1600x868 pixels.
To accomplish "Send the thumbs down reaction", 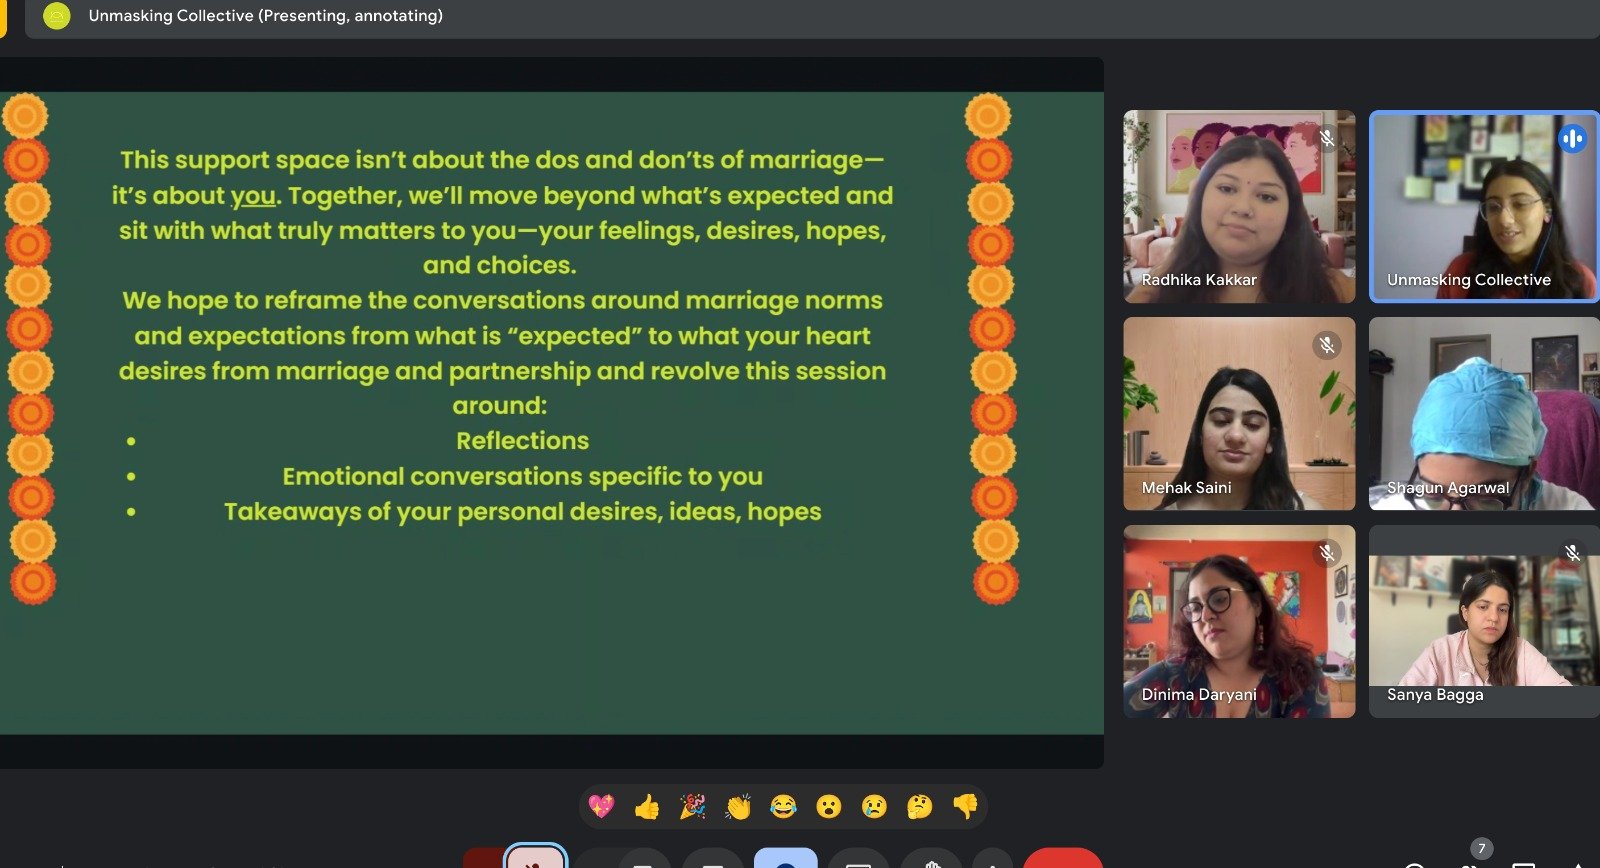I will point(965,806).
